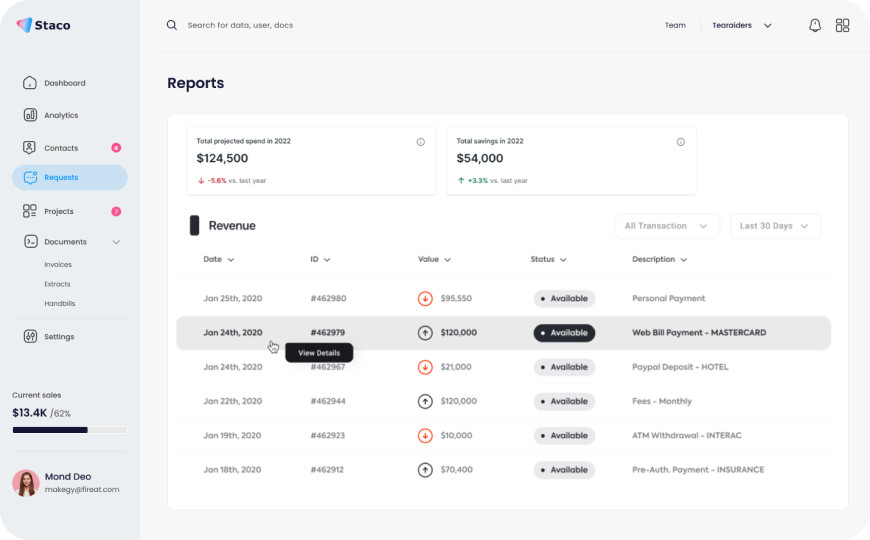Open Invoices under Documents

(58, 265)
